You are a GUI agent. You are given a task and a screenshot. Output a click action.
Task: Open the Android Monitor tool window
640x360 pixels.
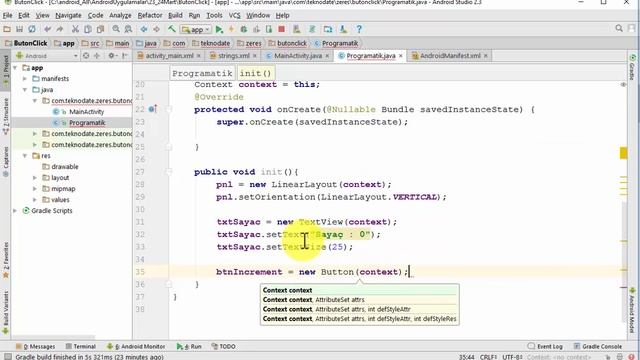[136, 347]
